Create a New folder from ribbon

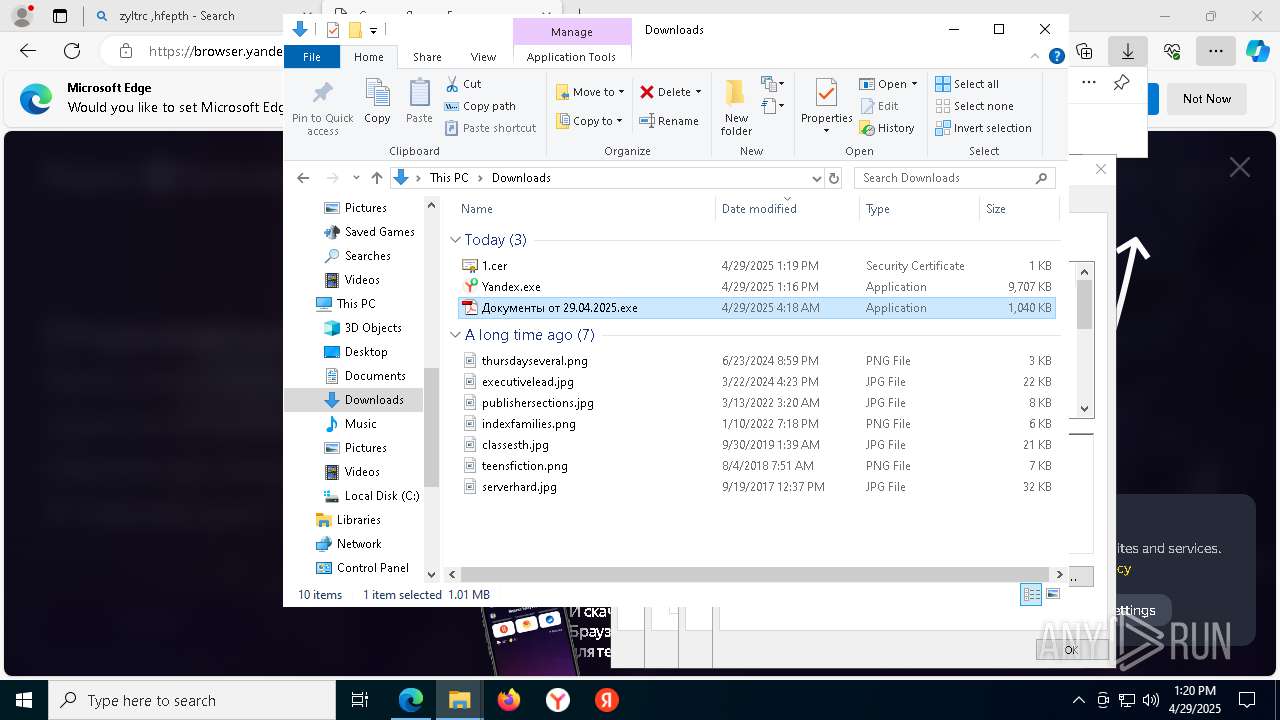pos(736,107)
